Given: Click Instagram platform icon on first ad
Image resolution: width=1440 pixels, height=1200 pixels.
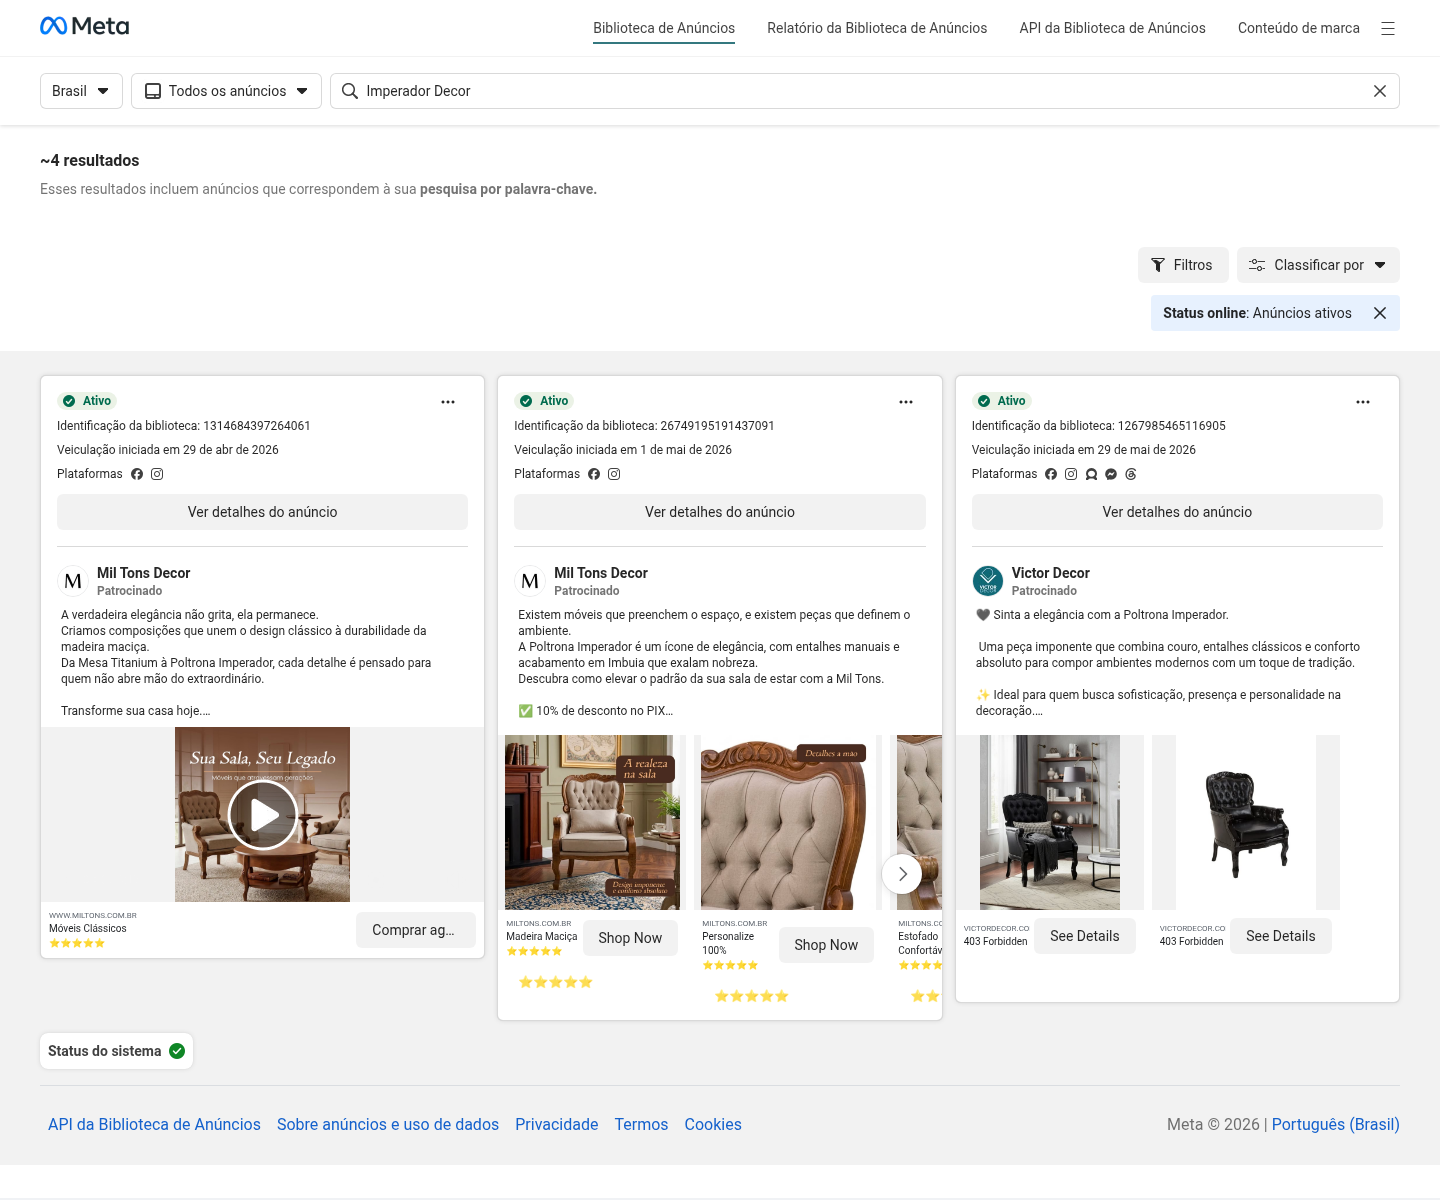Looking at the screenshot, I should coord(157,474).
